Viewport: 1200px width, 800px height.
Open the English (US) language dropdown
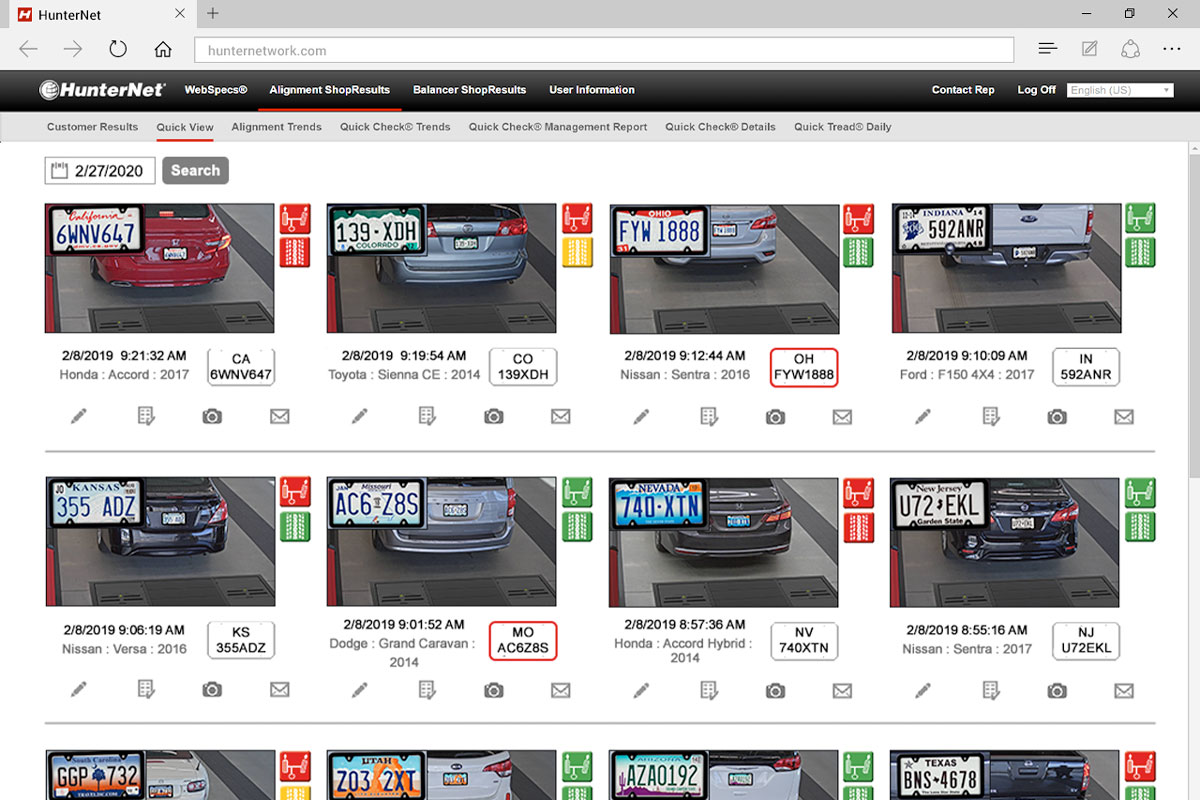pyautogui.click(x=1119, y=90)
